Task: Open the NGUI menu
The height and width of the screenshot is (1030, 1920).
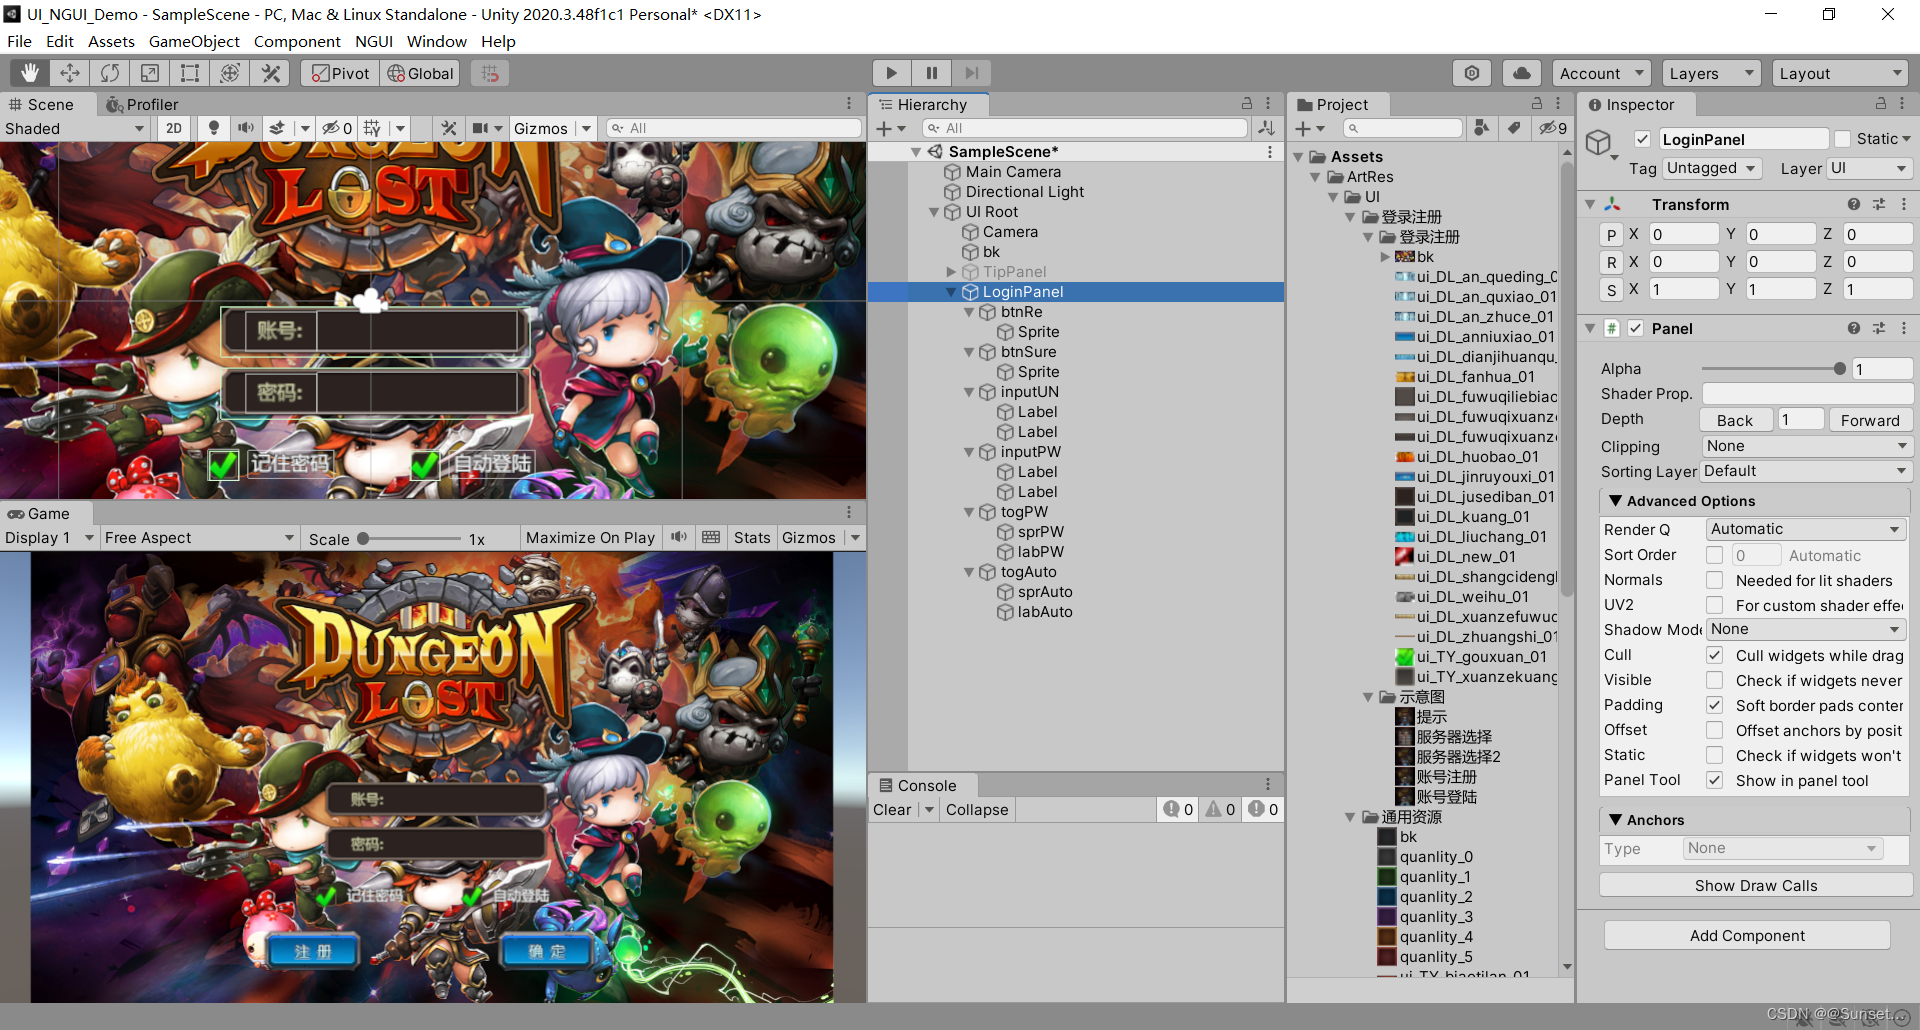Action: point(374,41)
